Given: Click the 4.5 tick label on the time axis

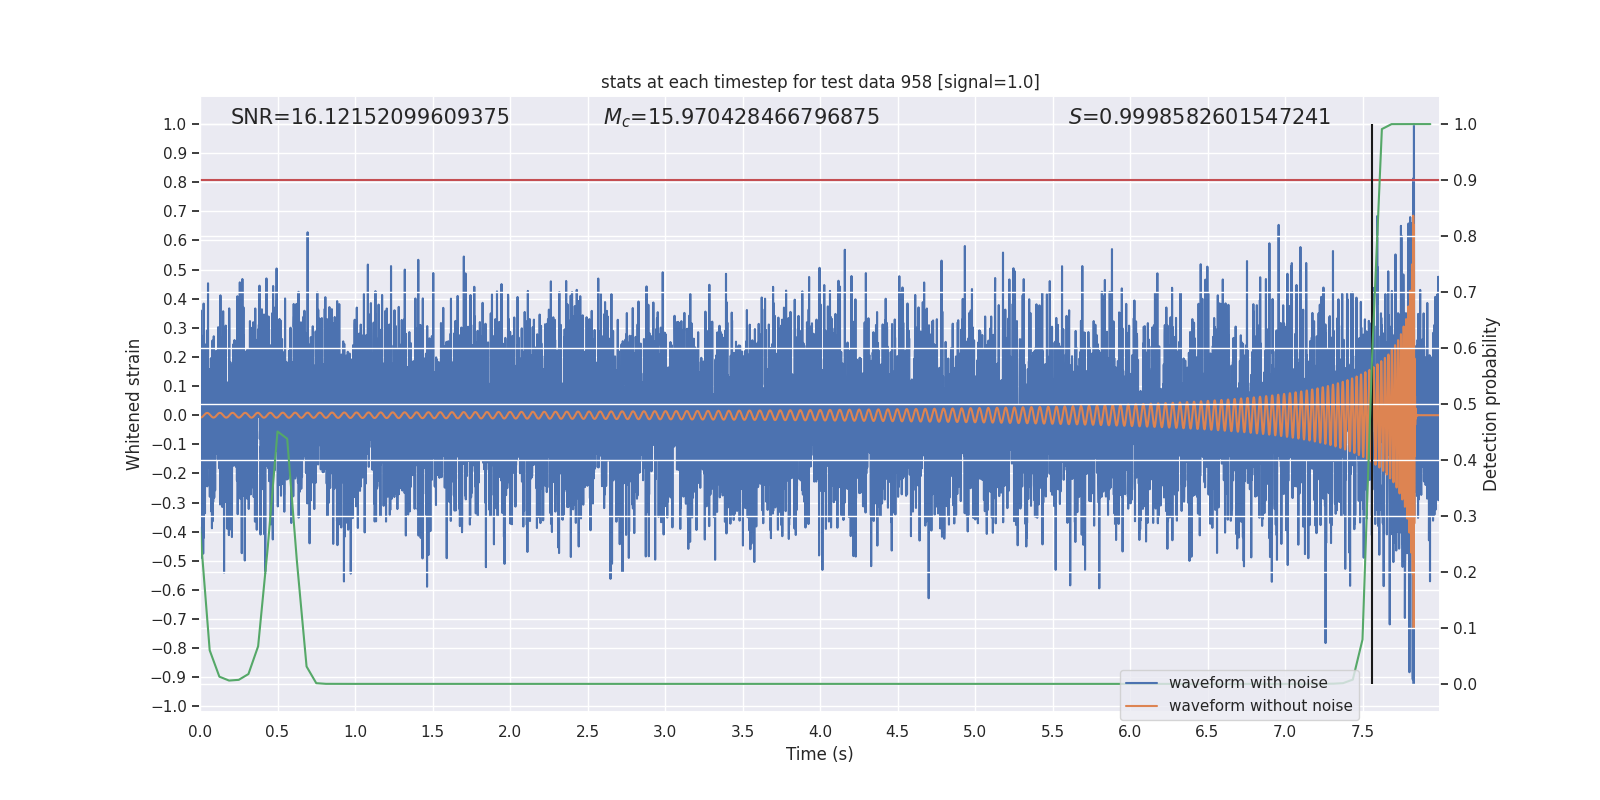Looking at the screenshot, I should pyautogui.click(x=898, y=731).
